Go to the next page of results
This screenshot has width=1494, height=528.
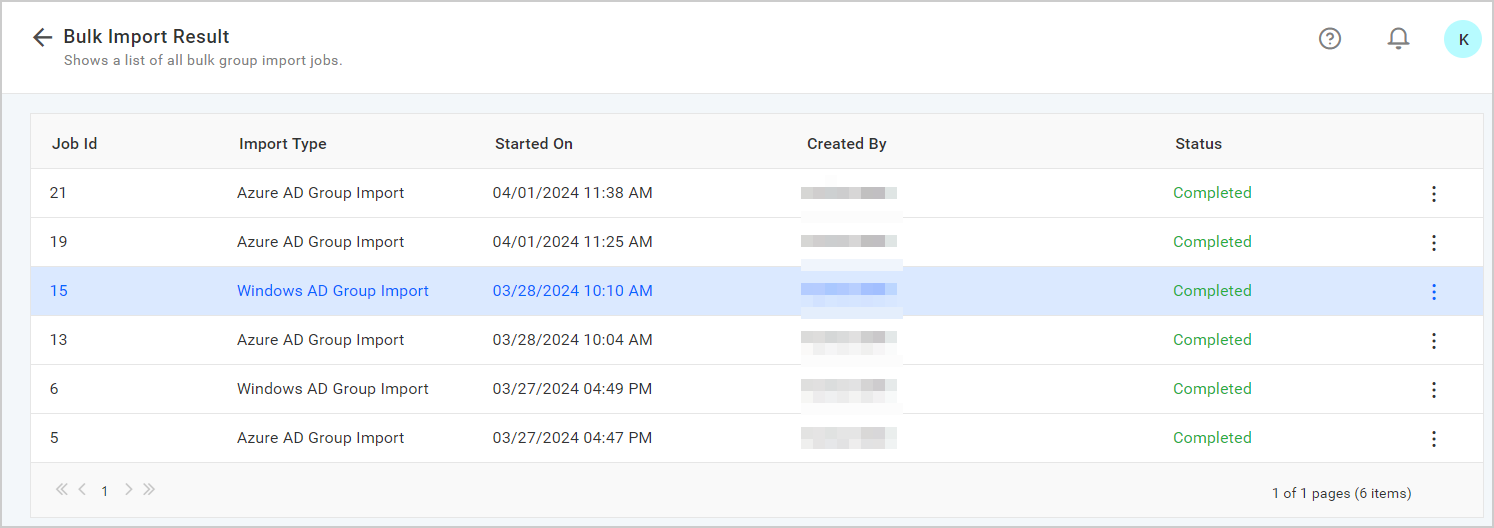click(x=128, y=490)
